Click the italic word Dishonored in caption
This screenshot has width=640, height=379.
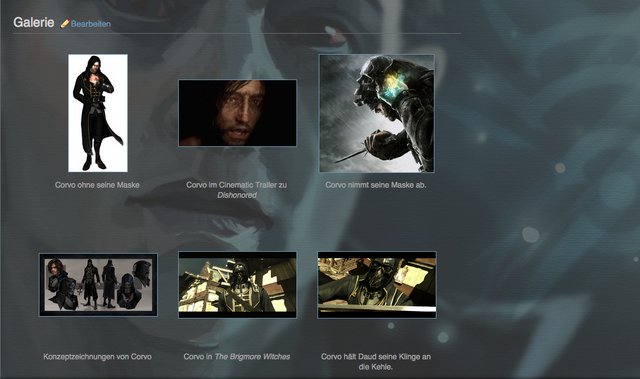coord(237,195)
